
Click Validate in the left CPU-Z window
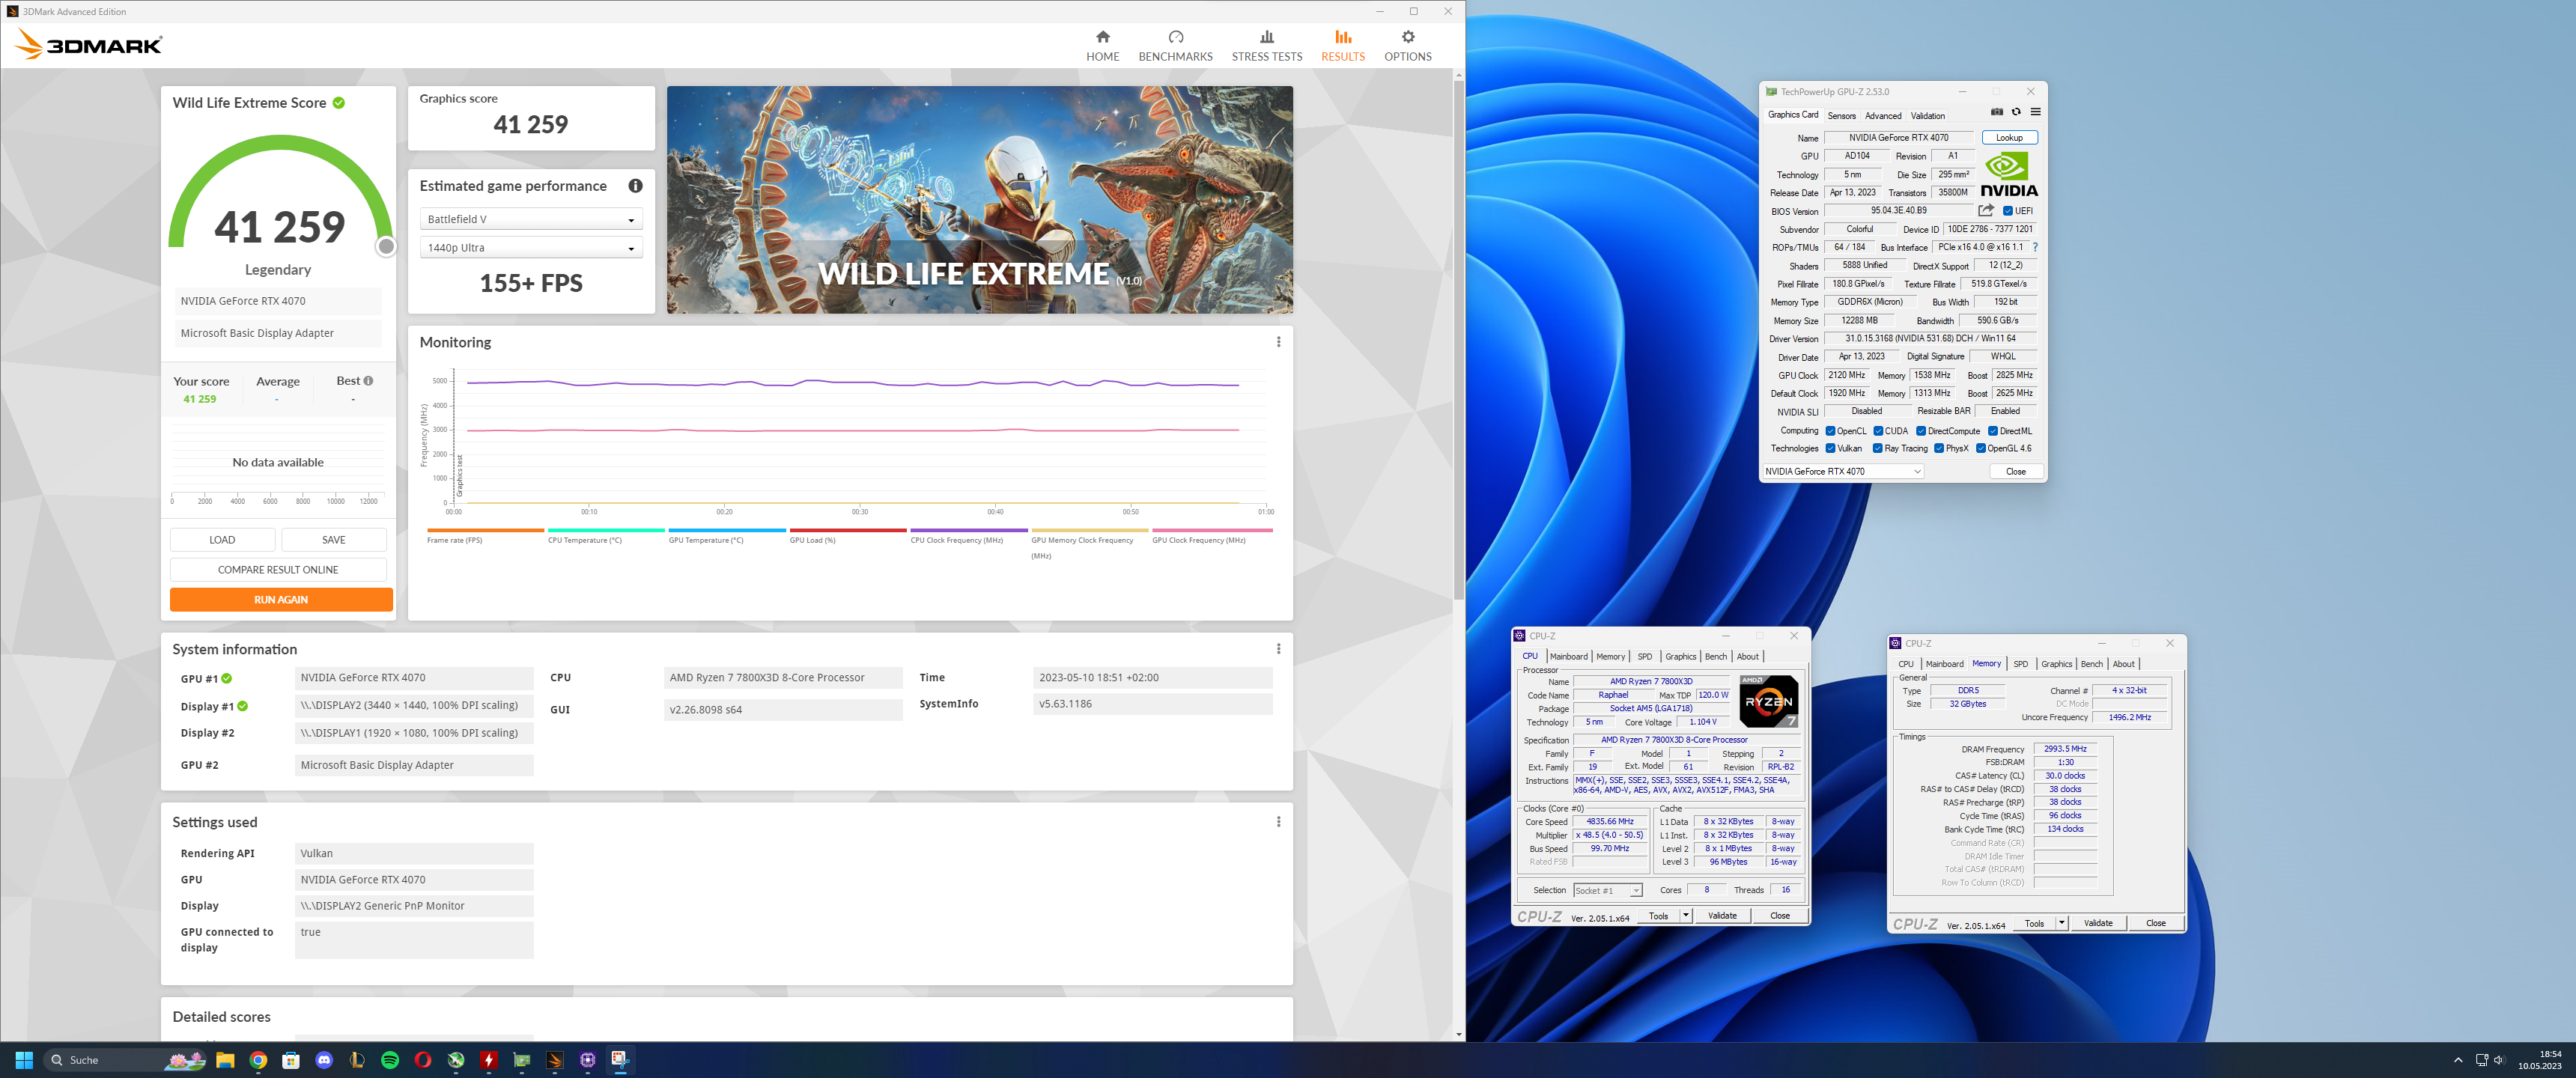(x=1722, y=916)
